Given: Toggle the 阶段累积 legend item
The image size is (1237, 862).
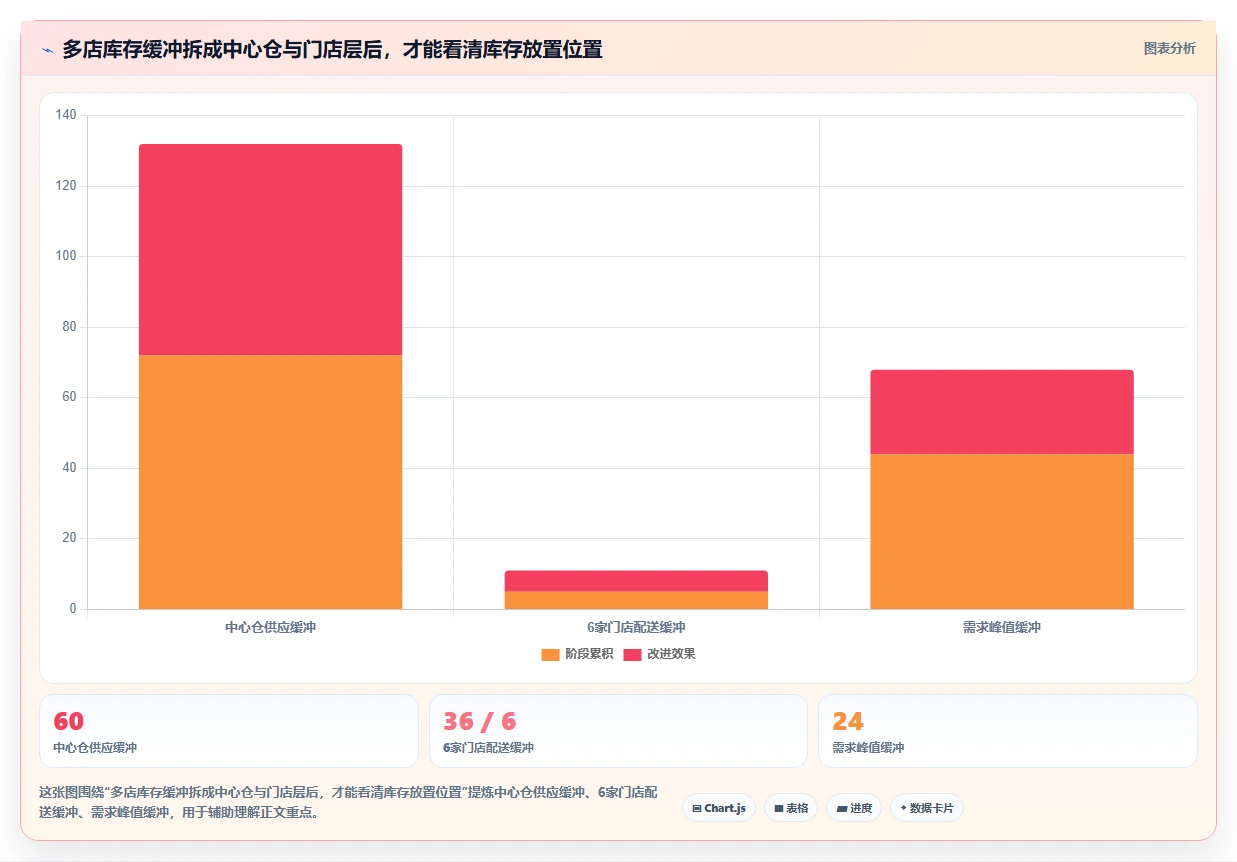Looking at the screenshot, I should 577,654.
